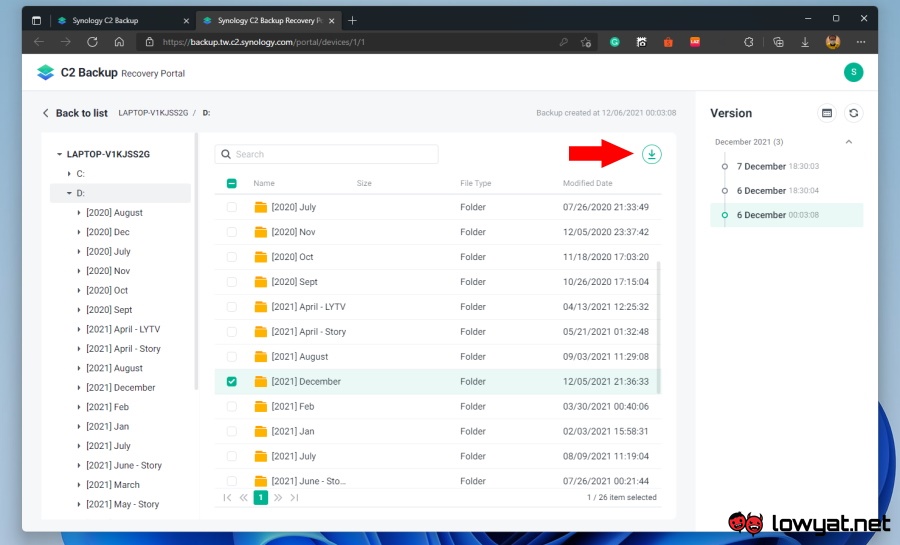This screenshot has width=900, height=545.
Task: Toggle the select-all header checkbox
Action: (232, 183)
